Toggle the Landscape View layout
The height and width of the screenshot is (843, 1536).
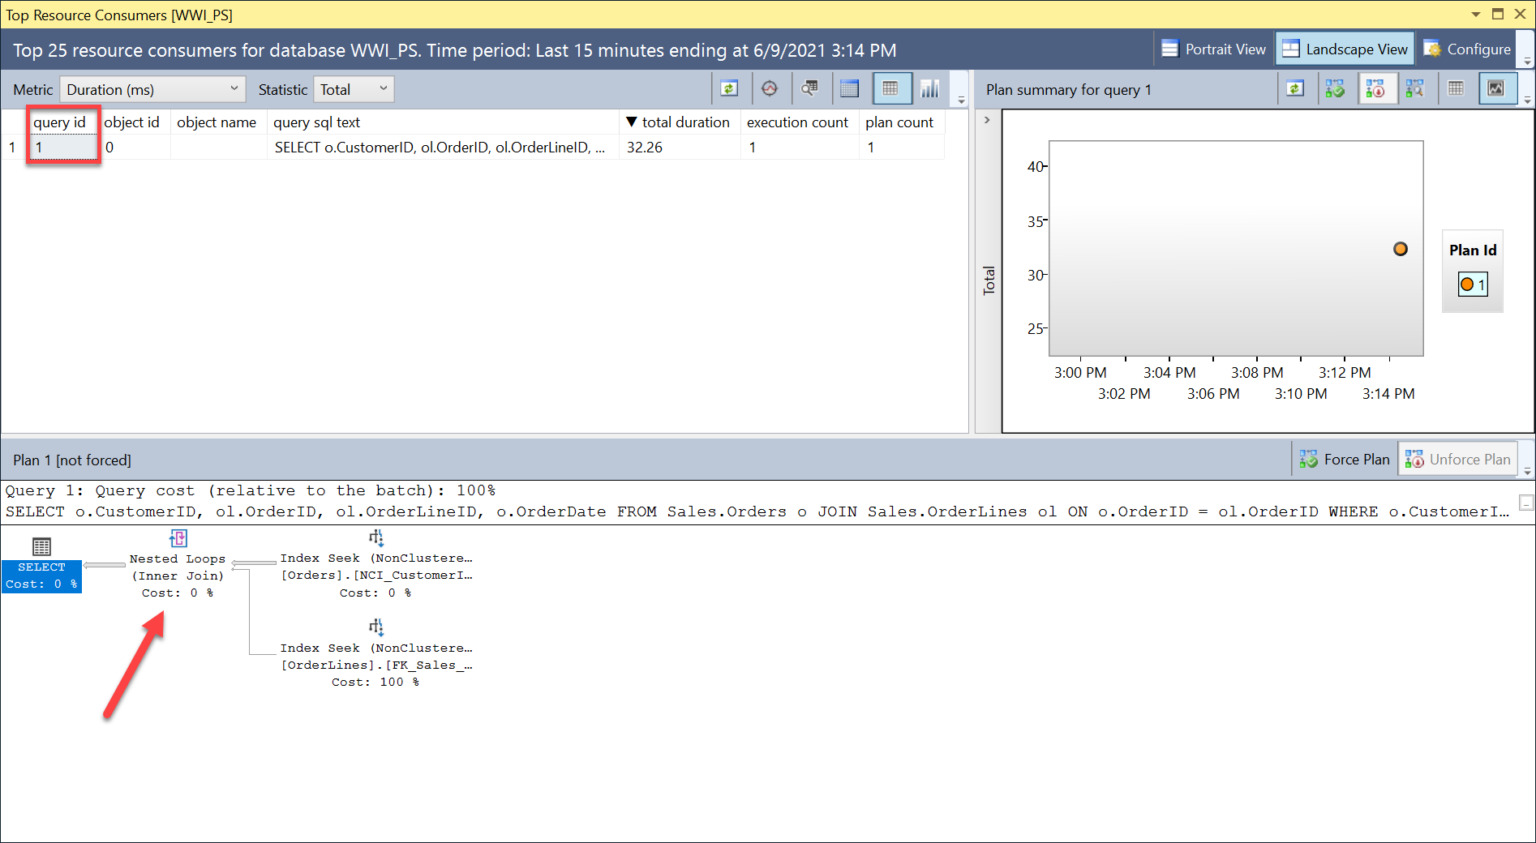1345,49
